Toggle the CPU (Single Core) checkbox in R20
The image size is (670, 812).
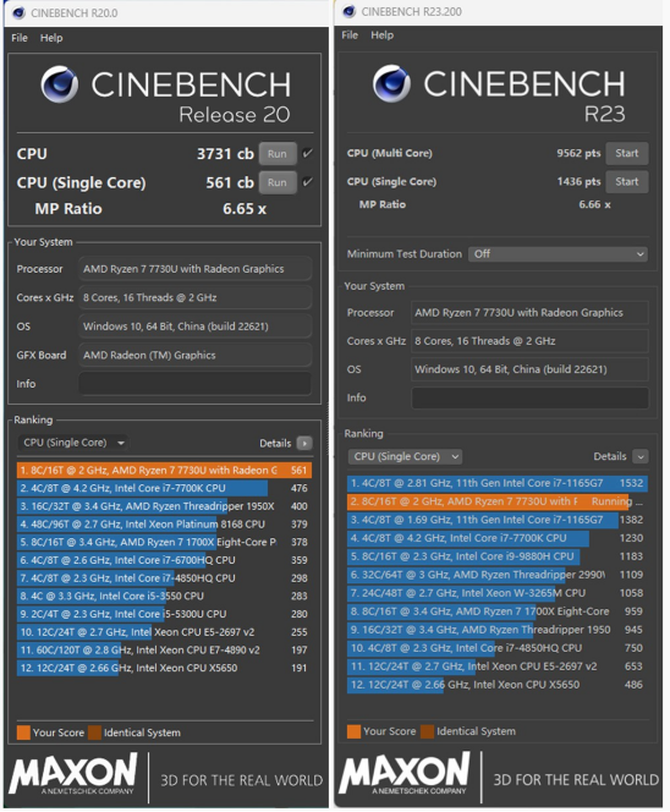[x=308, y=182]
